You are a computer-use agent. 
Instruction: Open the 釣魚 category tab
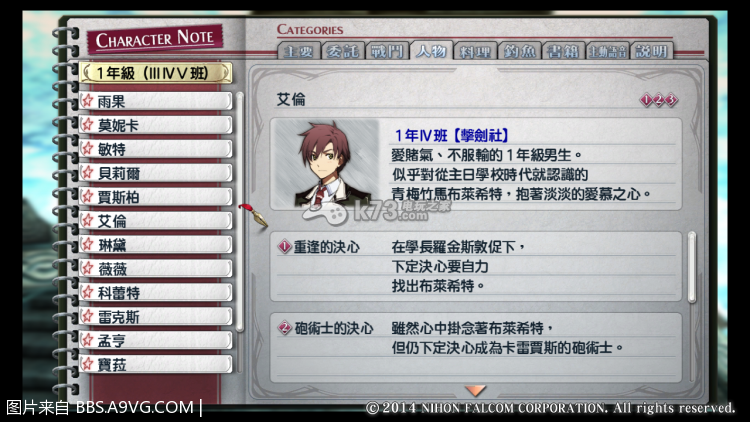click(518, 51)
